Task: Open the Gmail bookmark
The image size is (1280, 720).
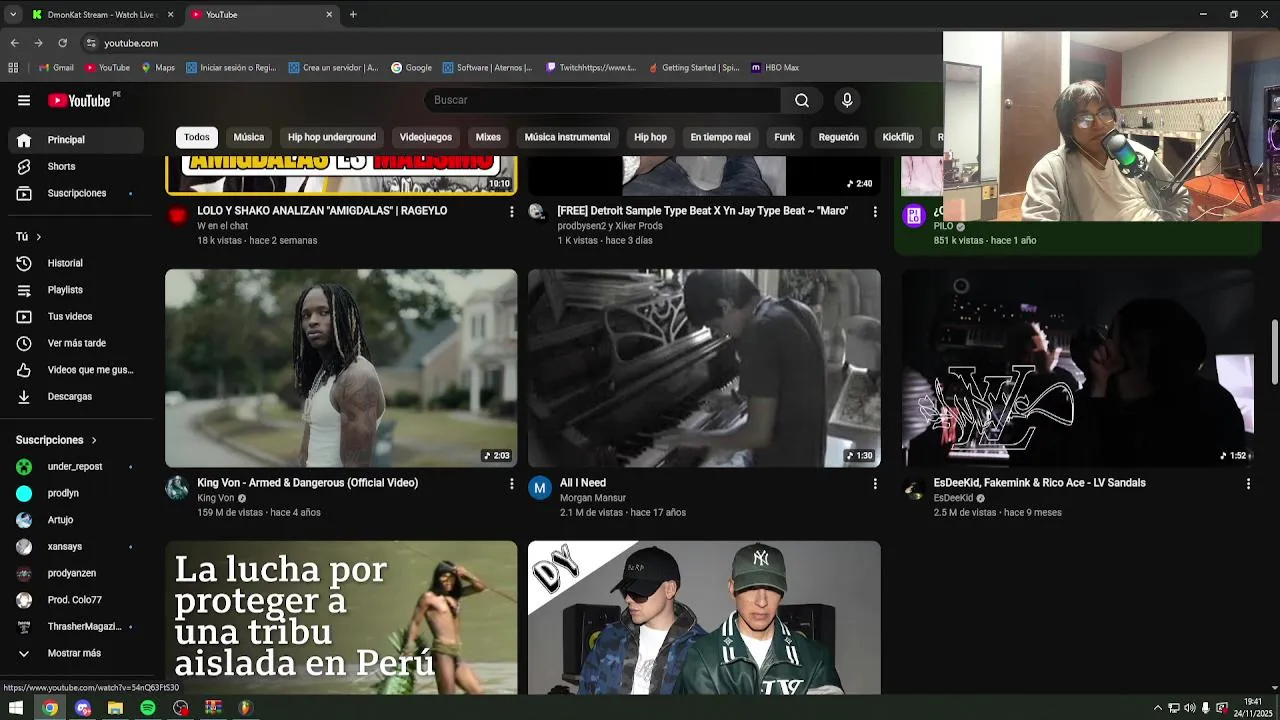Action: coord(56,68)
